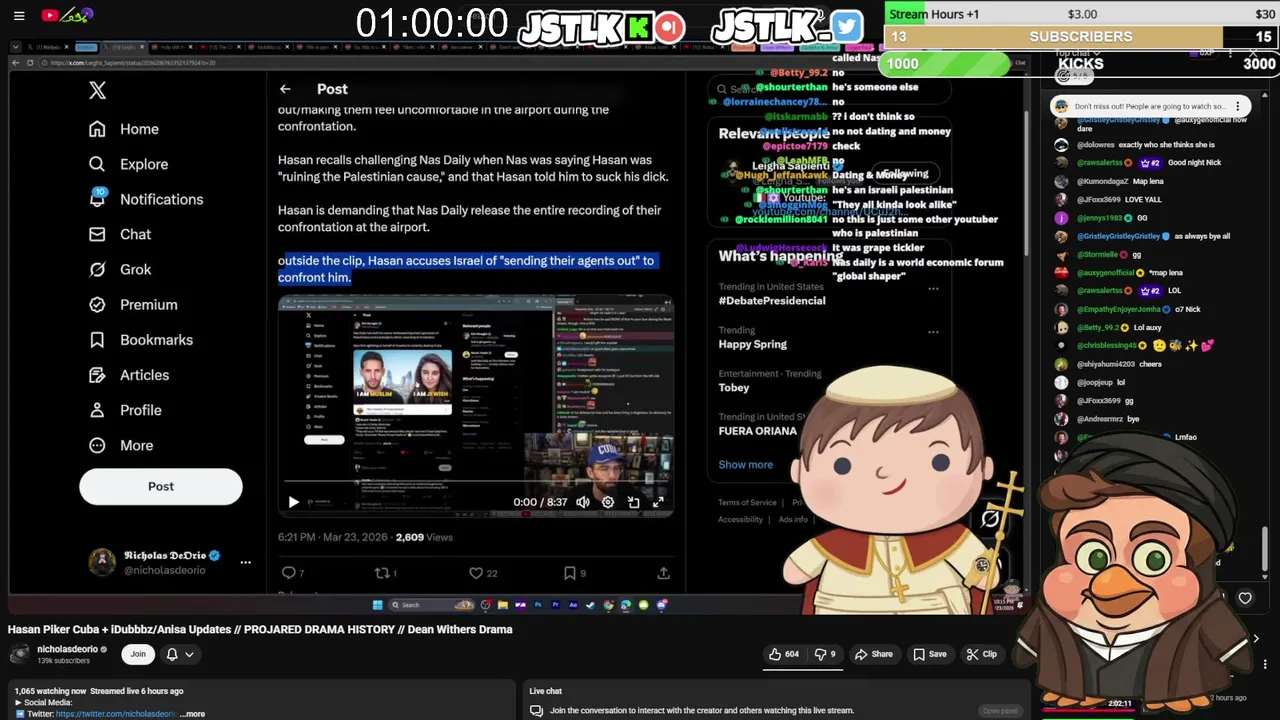
Task: Open Notifications in the X sidebar
Action: [x=146, y=199]
